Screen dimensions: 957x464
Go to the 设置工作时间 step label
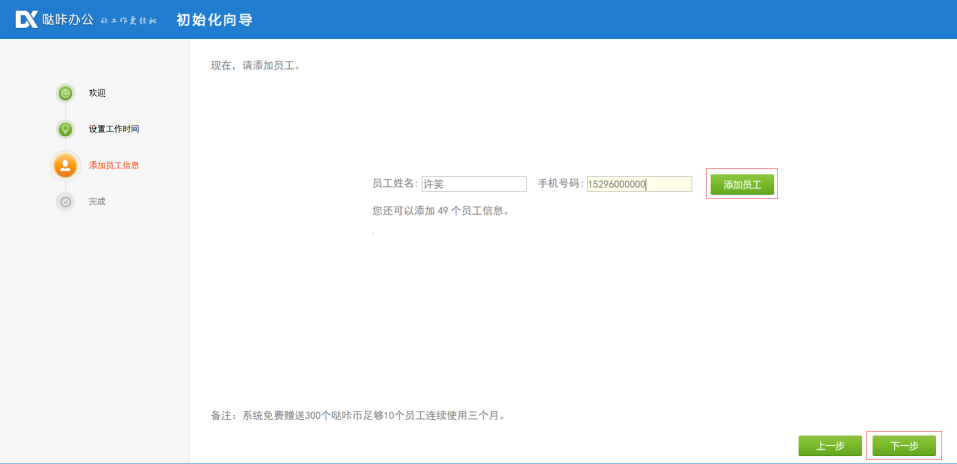click(113, 129)
